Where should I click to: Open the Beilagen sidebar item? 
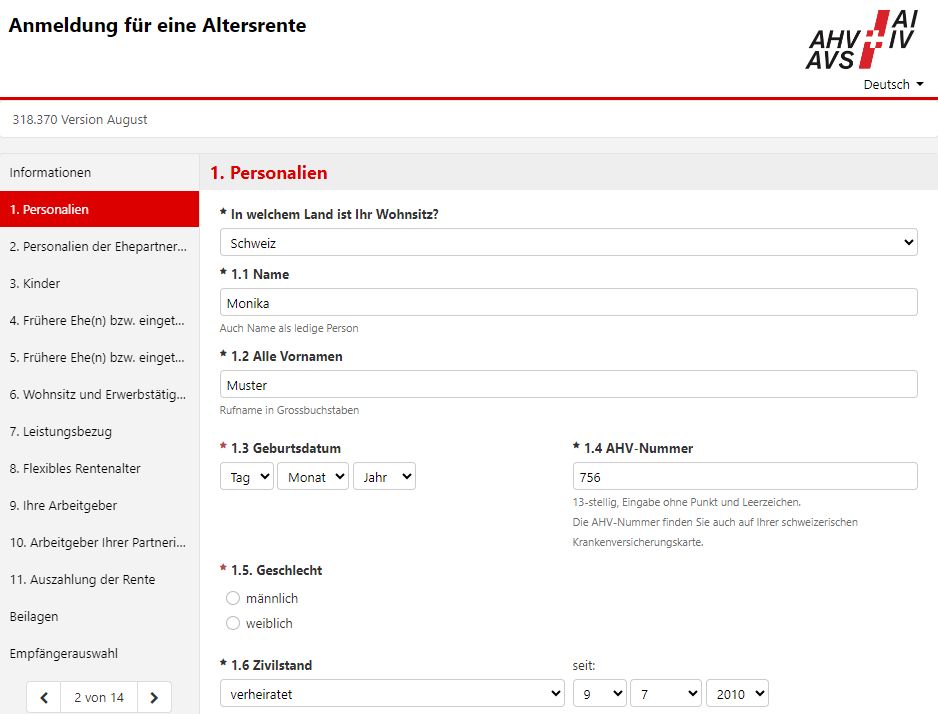pyautogui.click(x=34, y=616)
